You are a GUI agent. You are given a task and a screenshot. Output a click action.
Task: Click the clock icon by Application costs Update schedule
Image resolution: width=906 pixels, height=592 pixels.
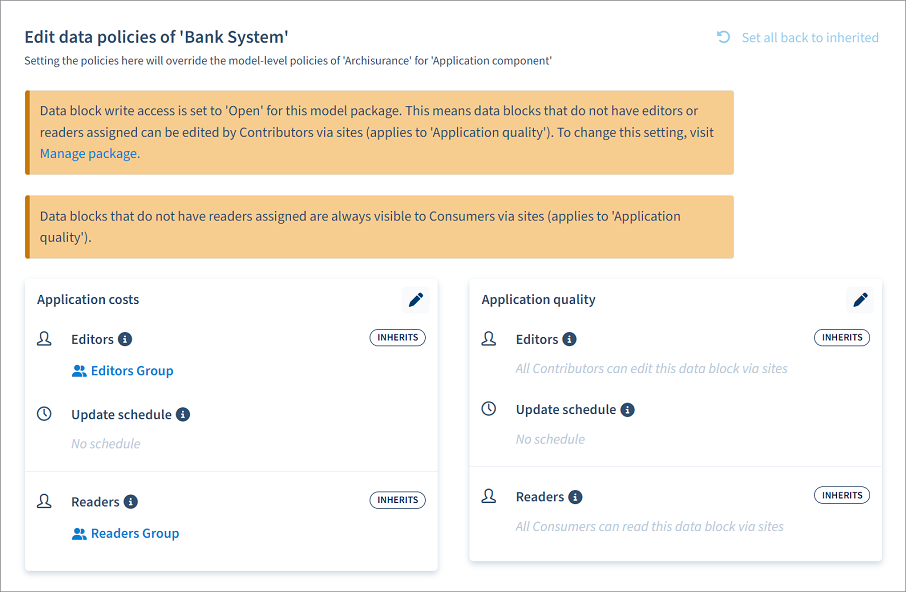44,414
